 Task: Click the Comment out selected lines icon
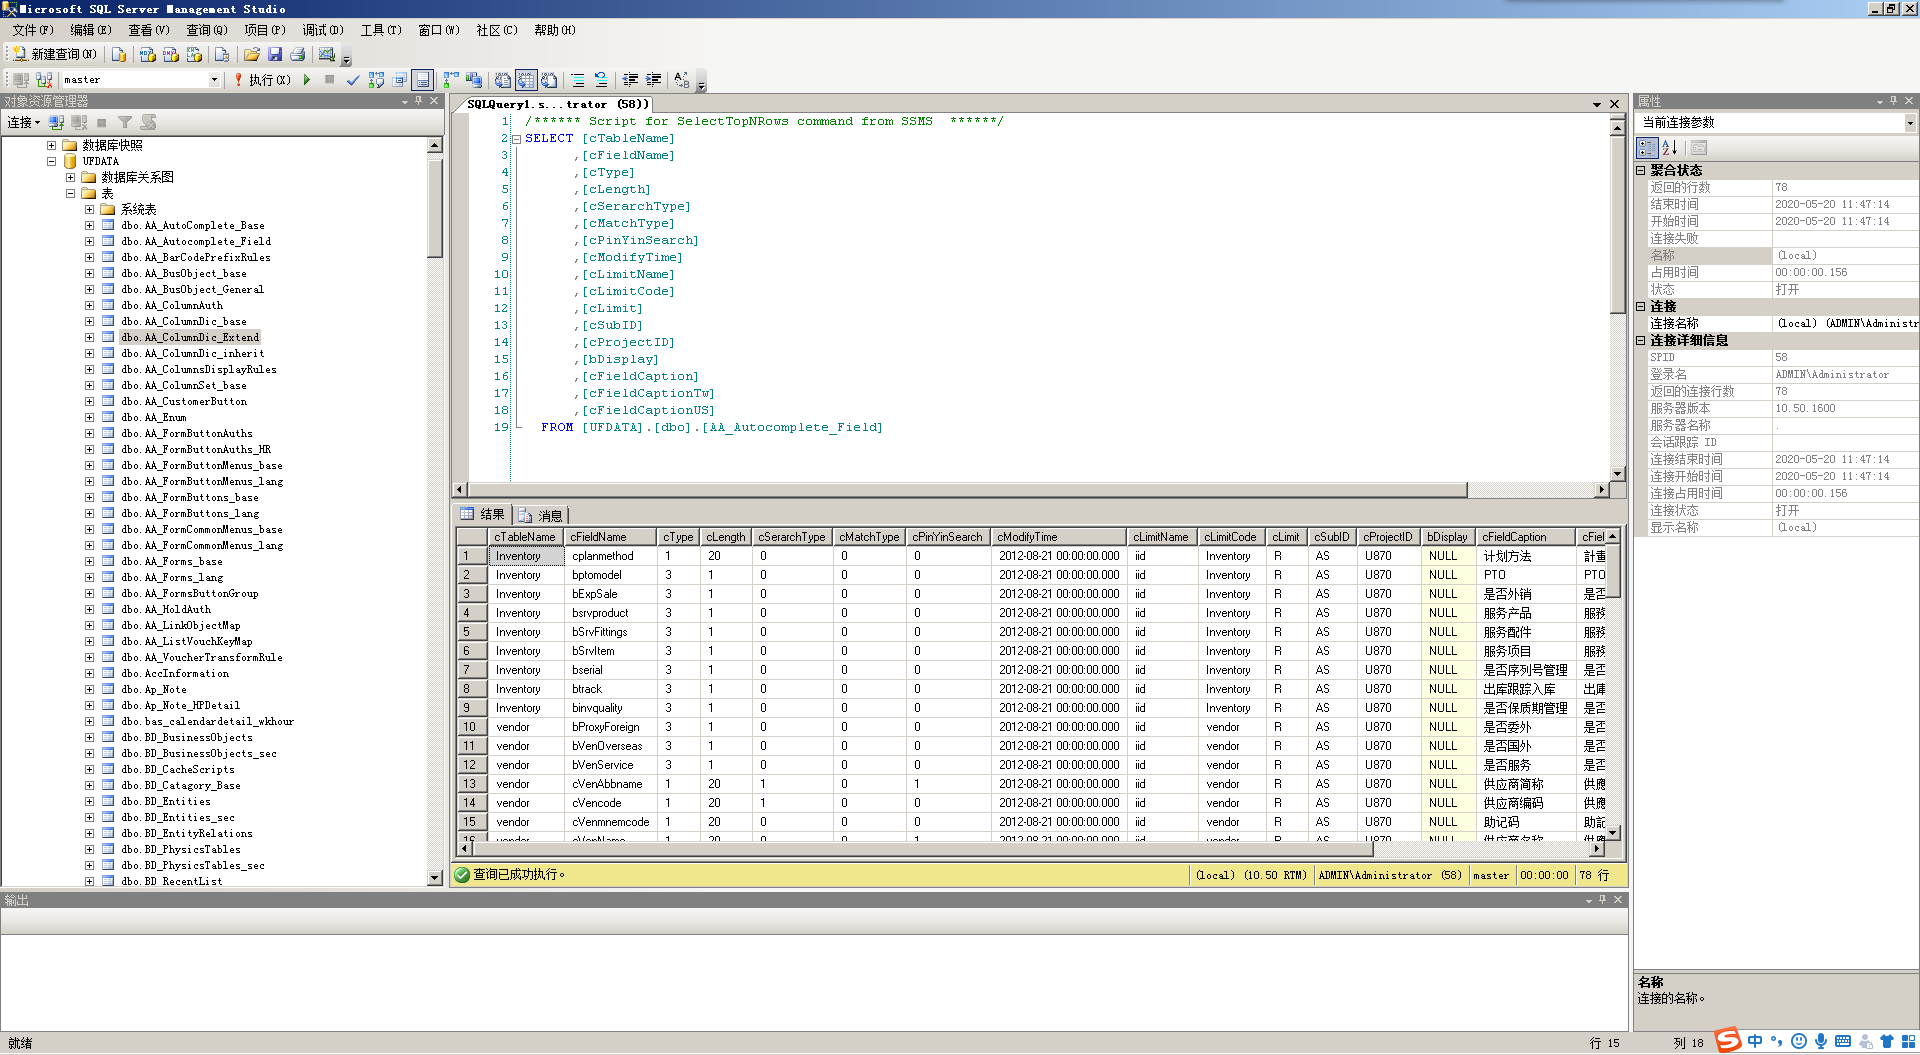pos(578,80)
